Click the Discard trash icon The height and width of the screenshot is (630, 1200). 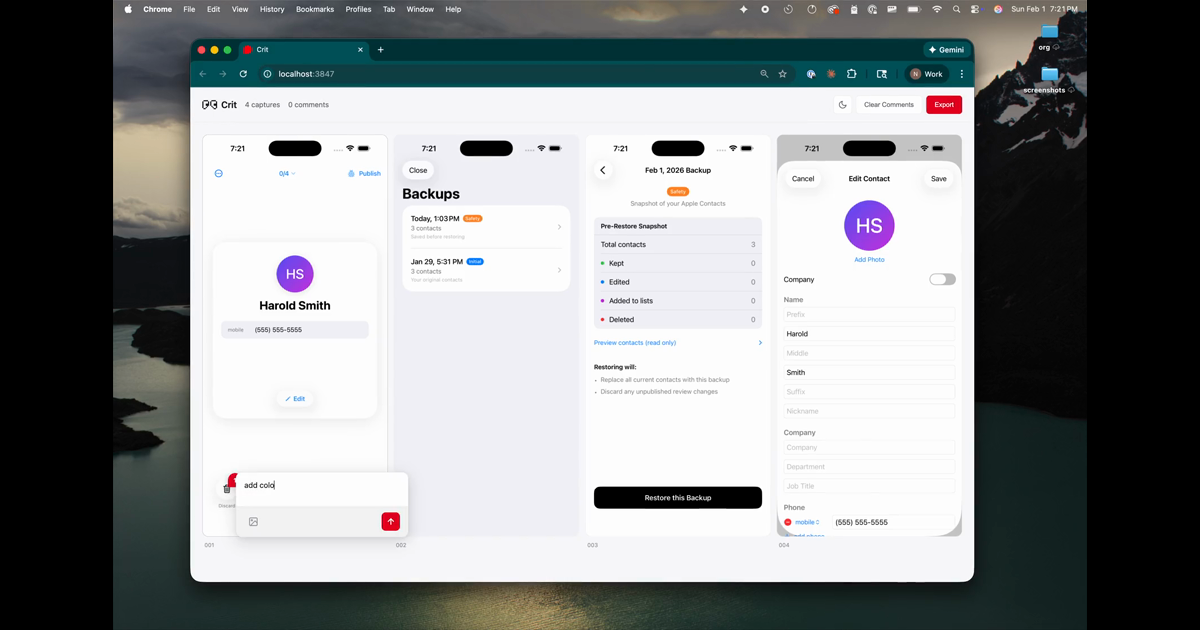coord(225,489)
